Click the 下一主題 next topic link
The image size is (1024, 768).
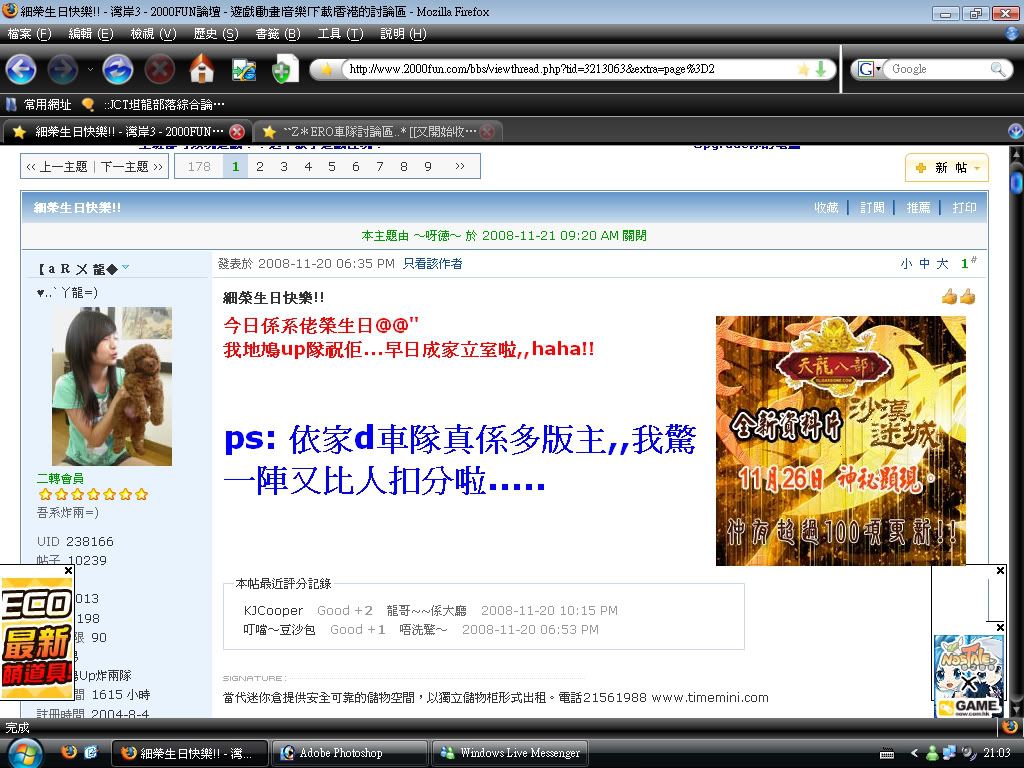(131, 167)
